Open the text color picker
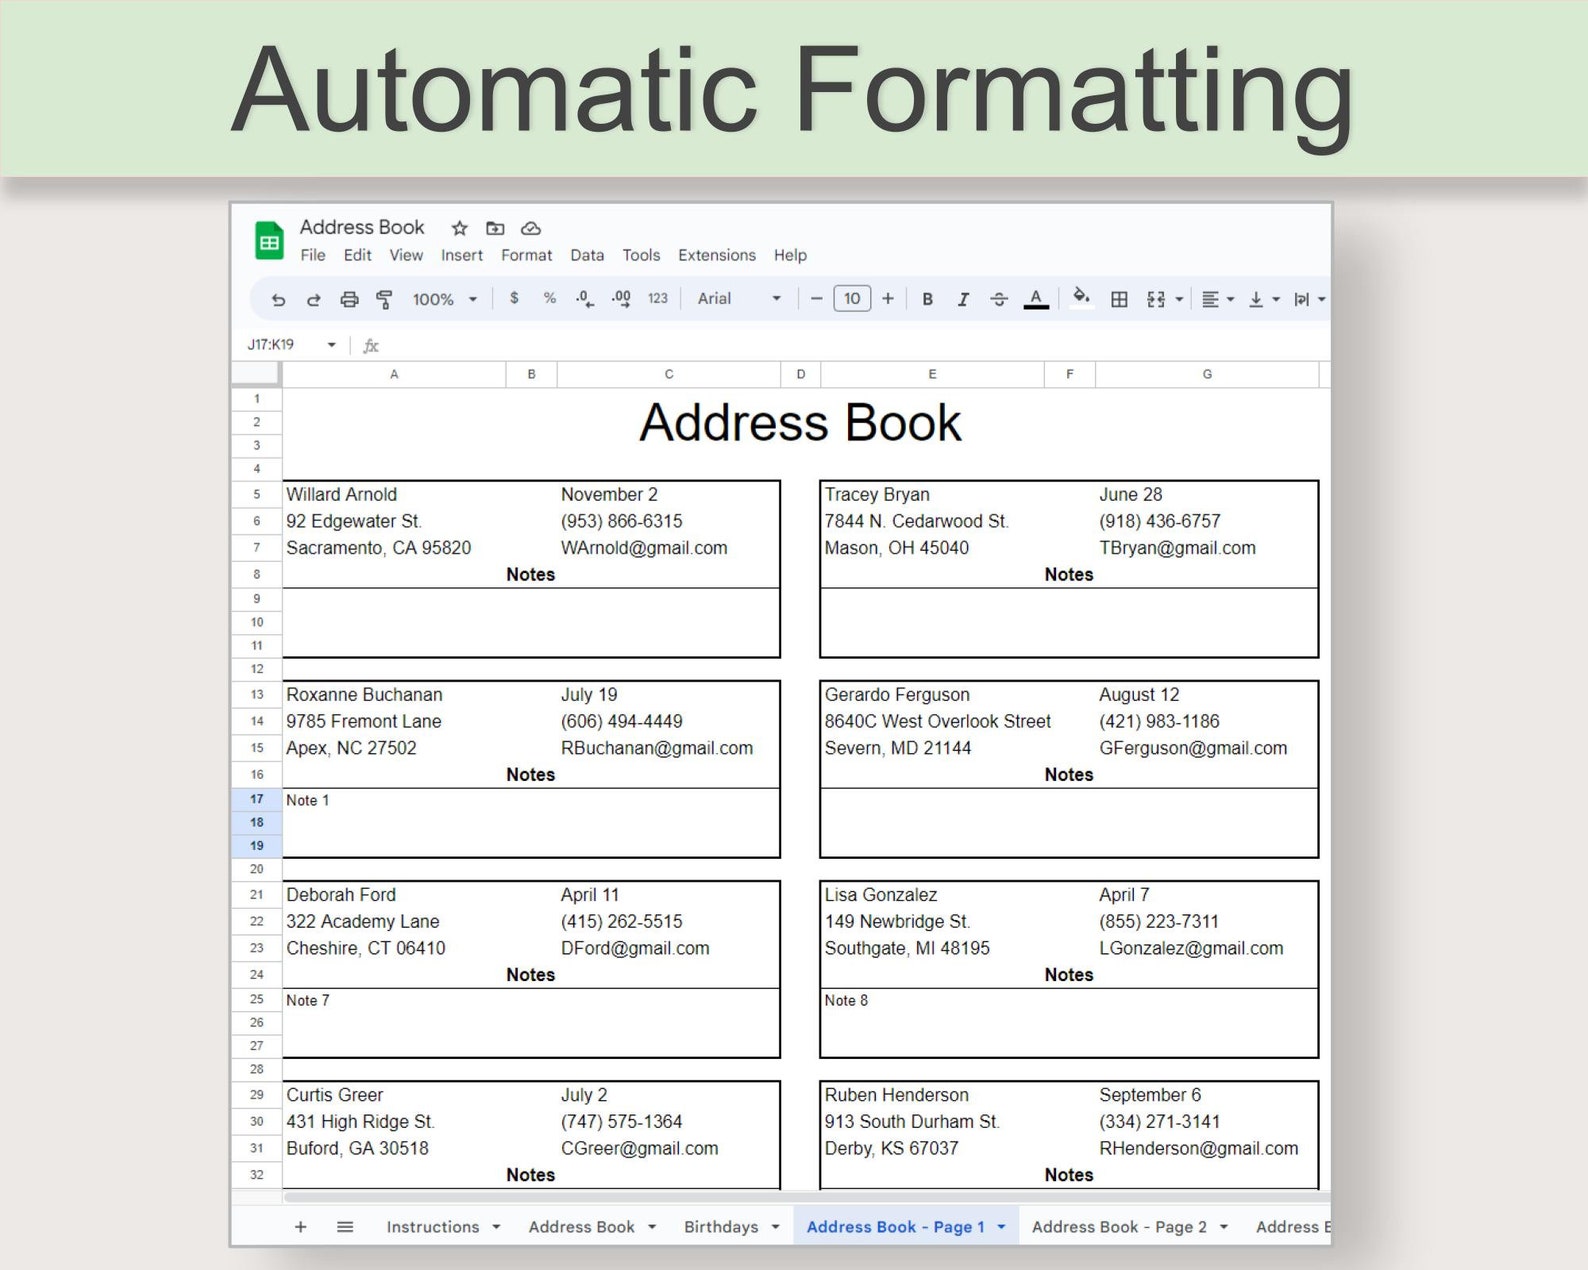 [x=1036, y=299]
